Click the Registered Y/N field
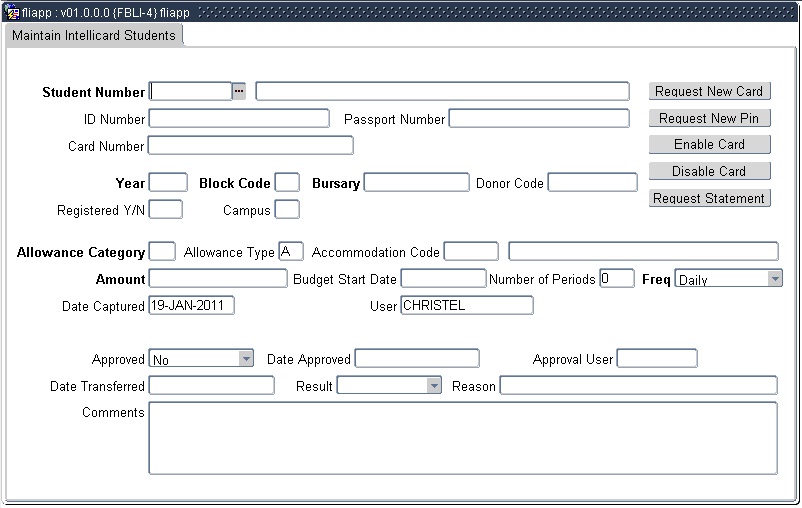 pyautogui.click(x=166, y=209)
